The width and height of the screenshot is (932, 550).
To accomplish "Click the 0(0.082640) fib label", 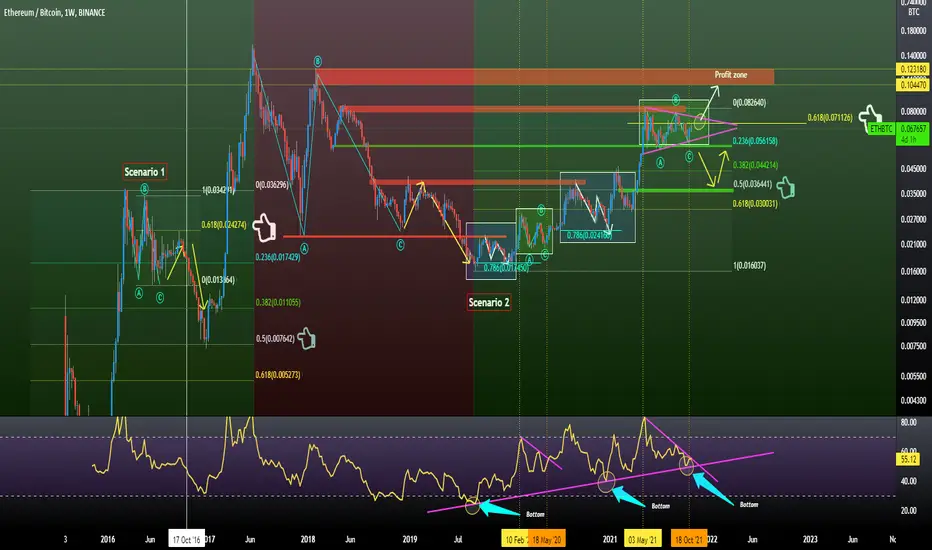I will [x=749, y=102].
